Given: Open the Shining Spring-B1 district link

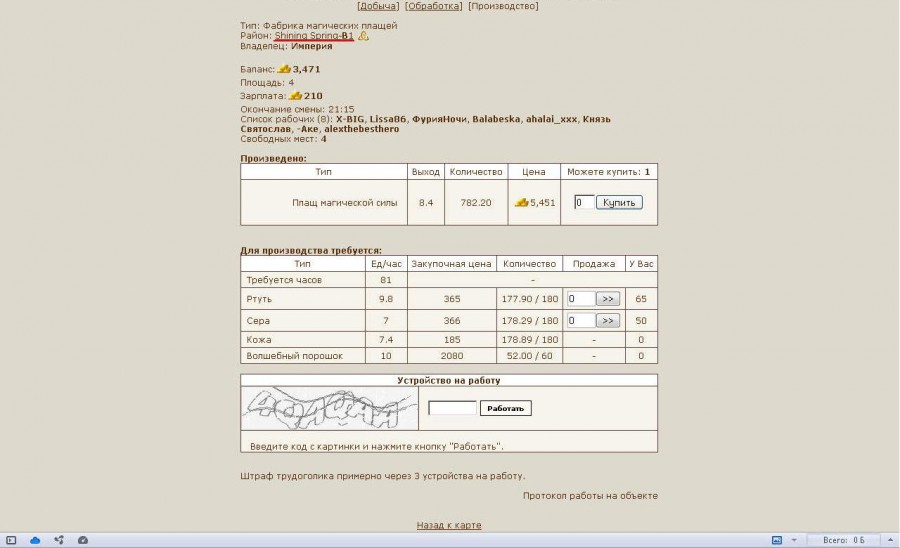Looking at the screenshot, I should [314, 36].
